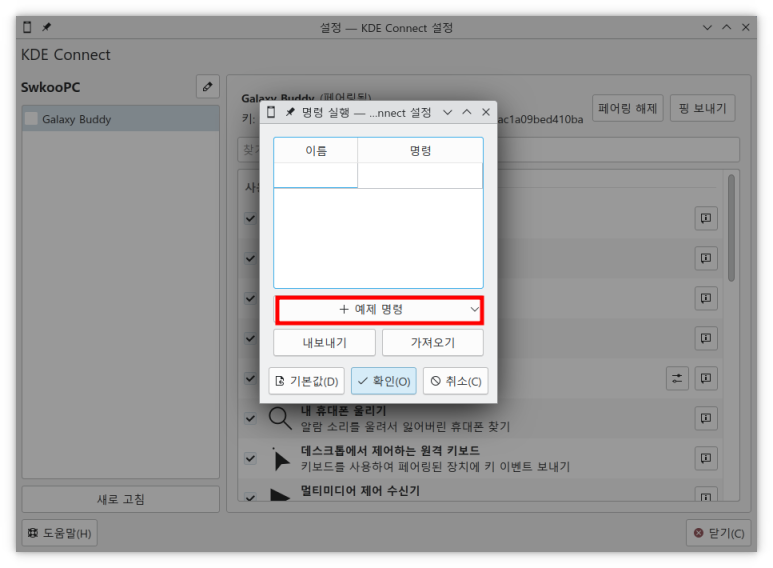The image size is (773, 568).
Task: Click the 핑 보내기 button
Action: point(703,108)
